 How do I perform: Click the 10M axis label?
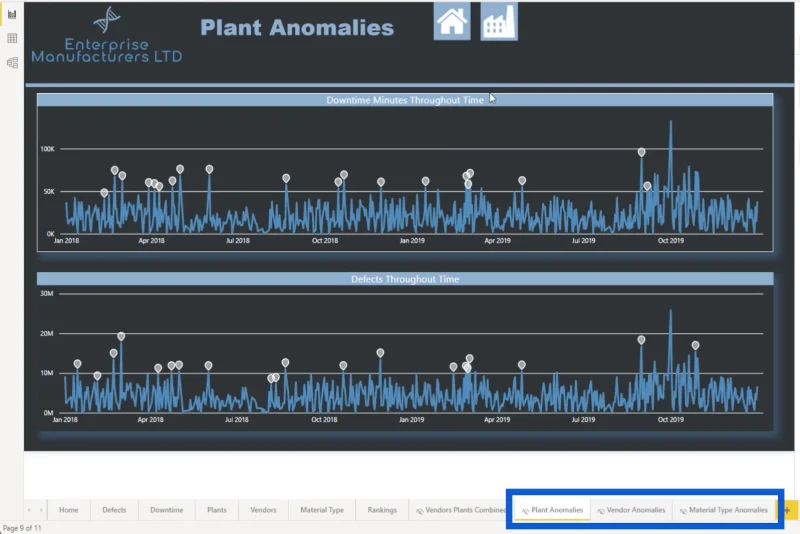[46, 373]
